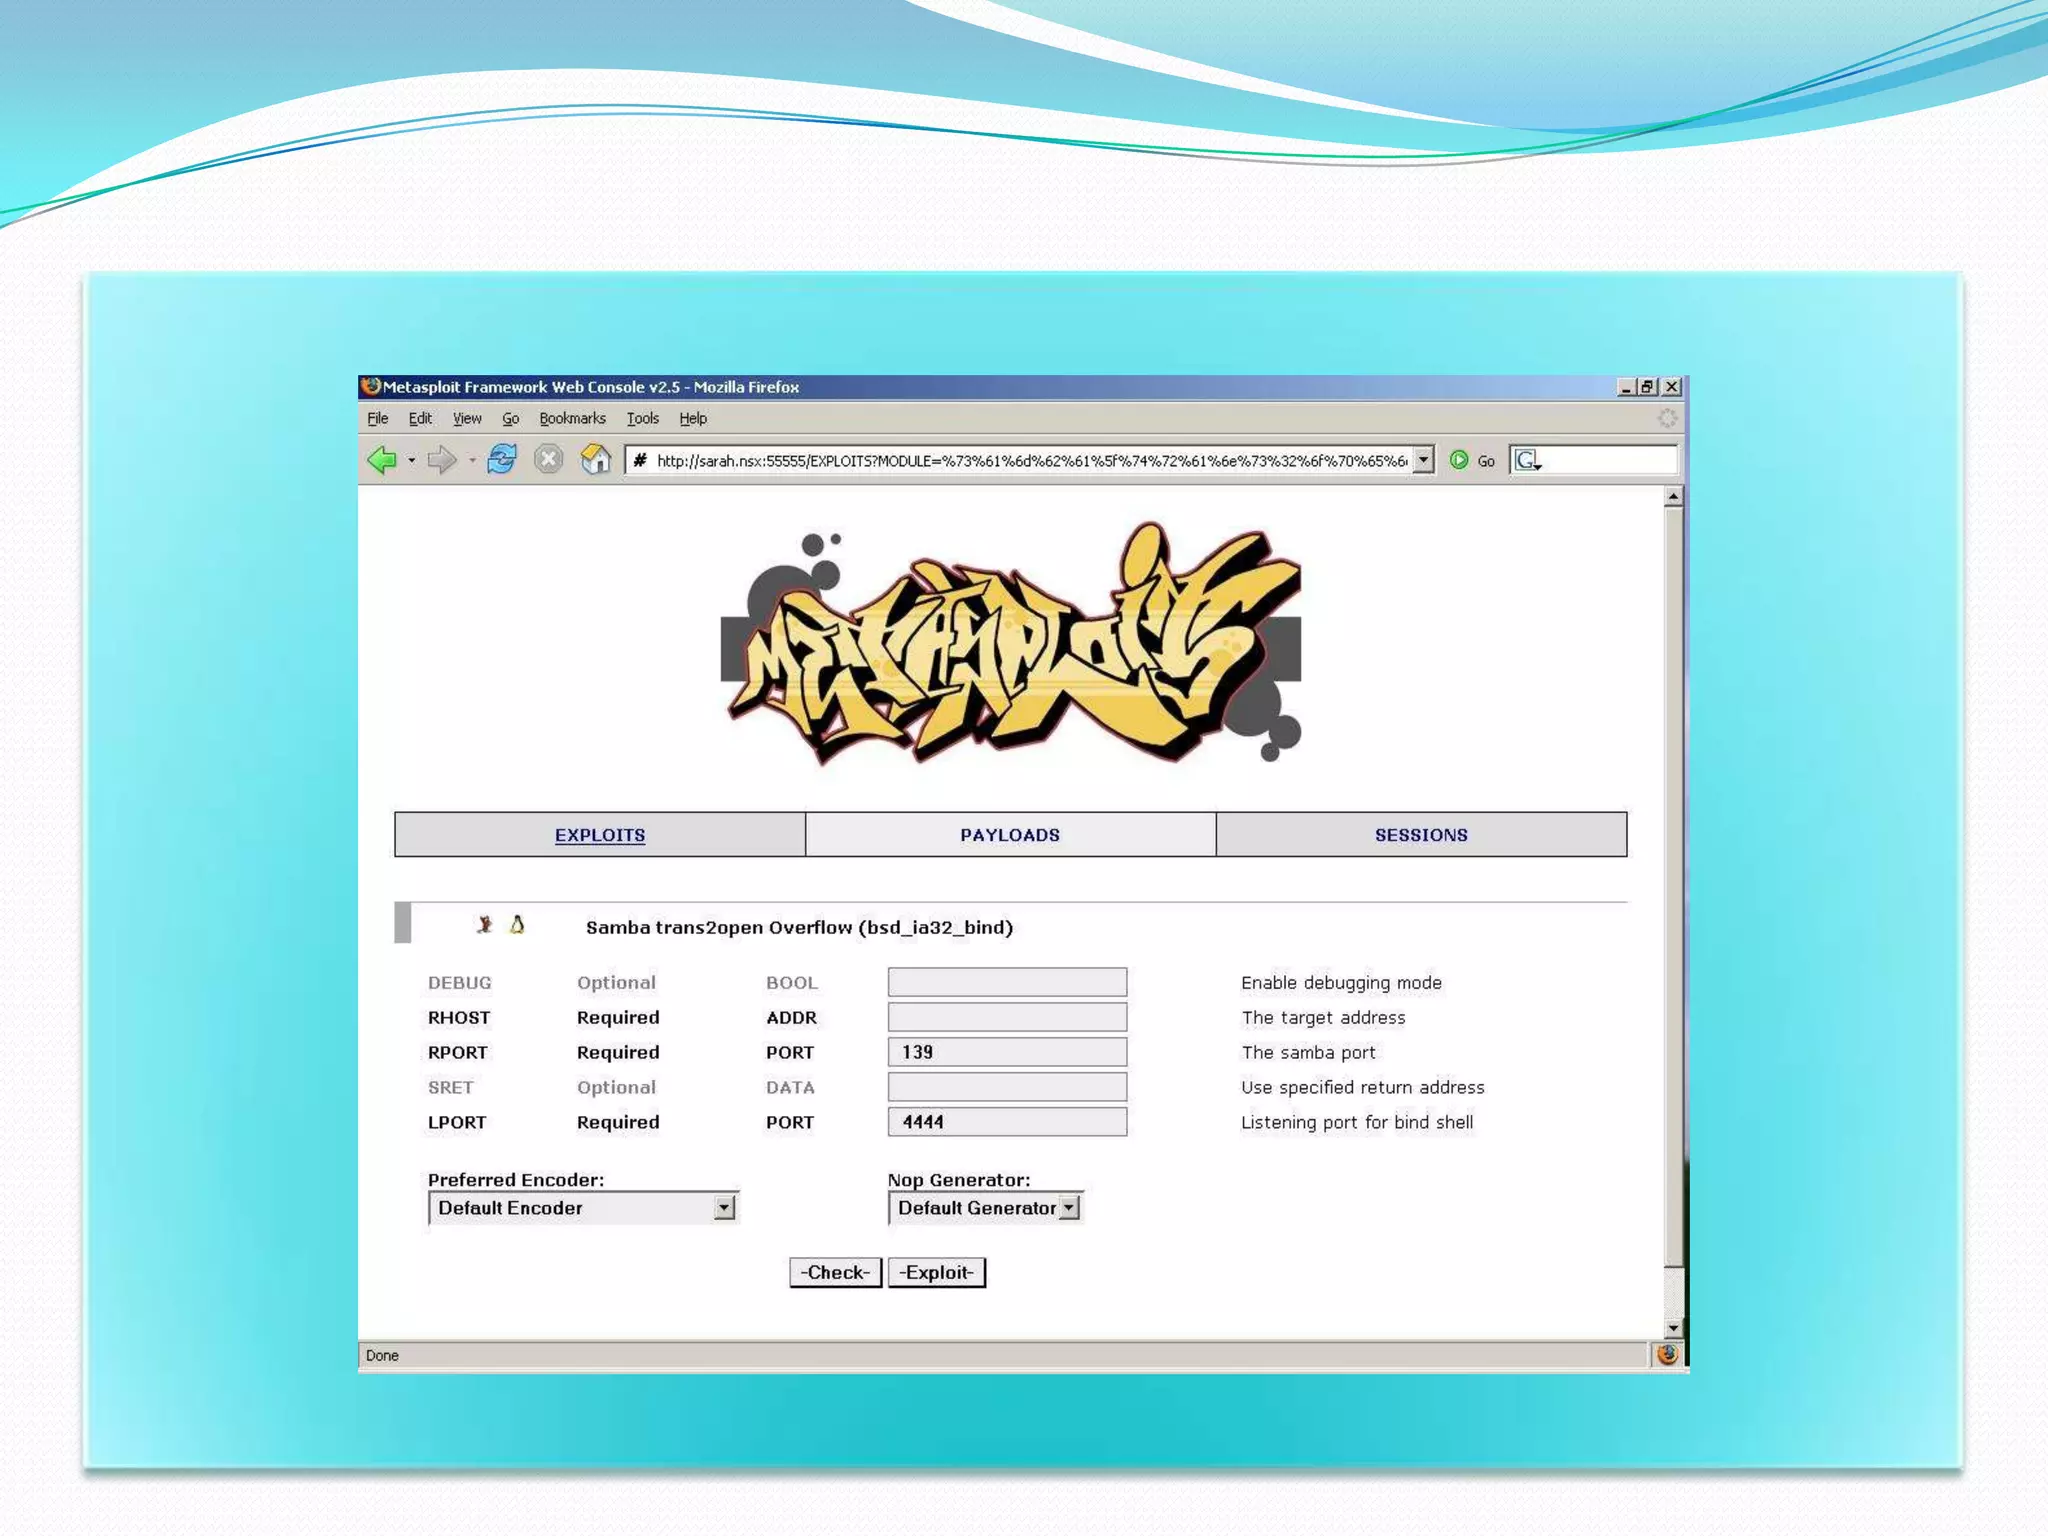2048x1536 pixels.
Task: Click the Back navigation arrow
Action: click(x=382, y=460)
